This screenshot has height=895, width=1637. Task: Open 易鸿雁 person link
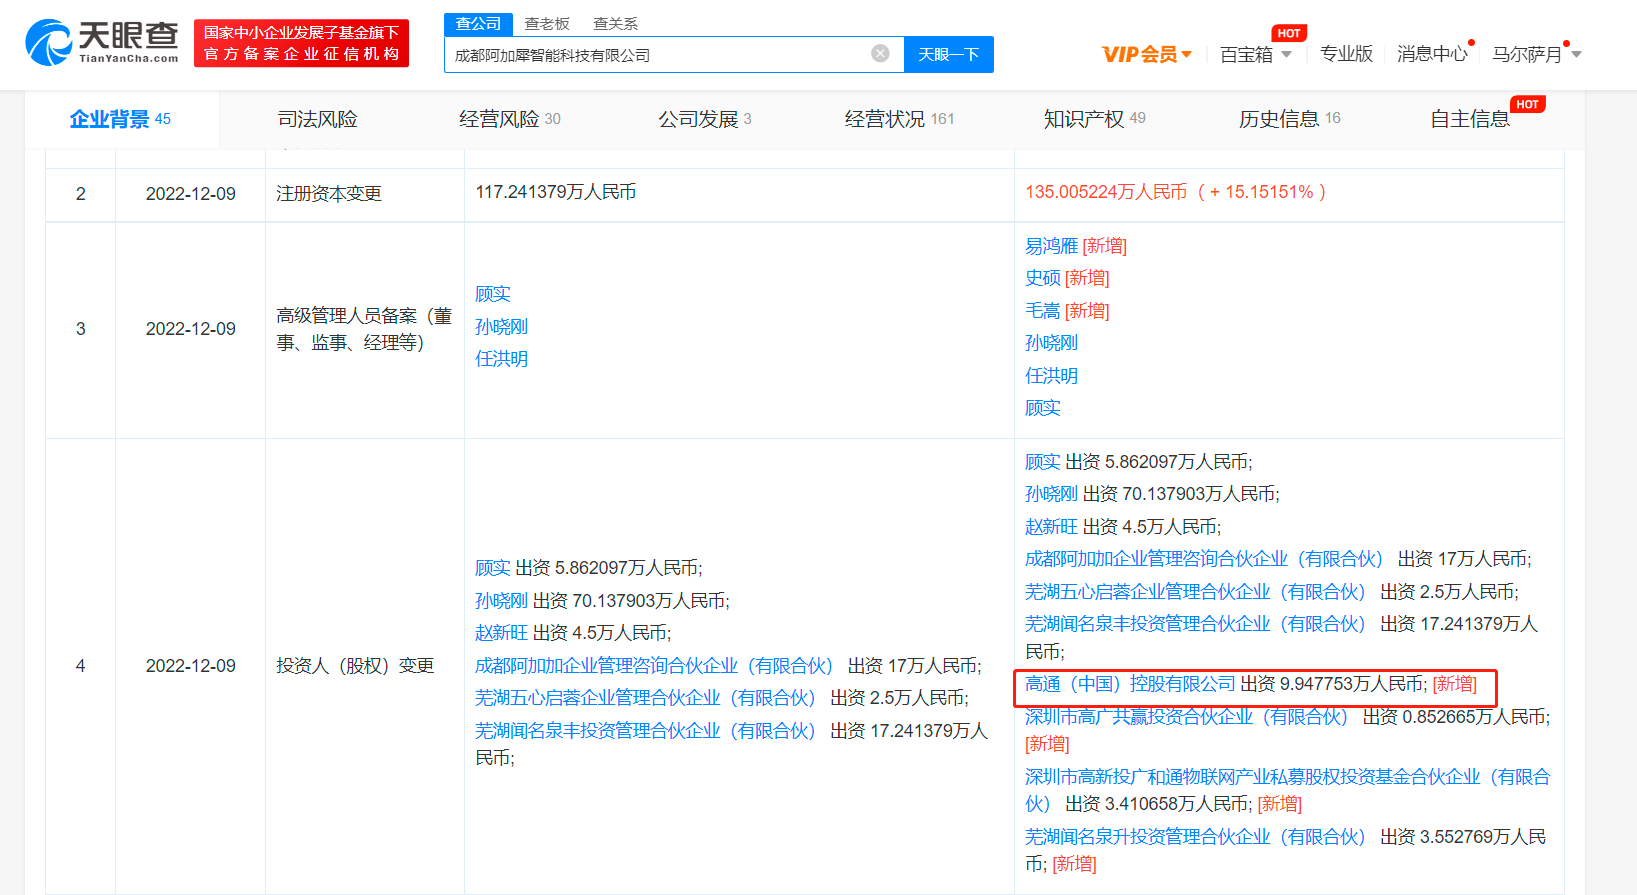tap(1051, 246)
